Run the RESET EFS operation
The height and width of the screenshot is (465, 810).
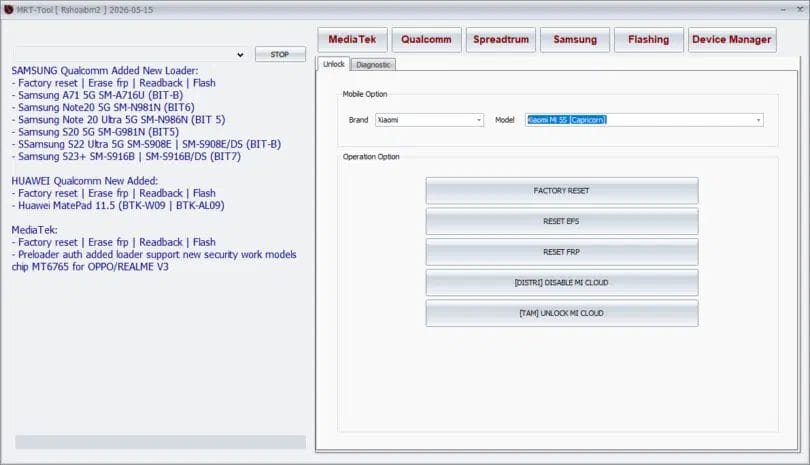[561, 221]
